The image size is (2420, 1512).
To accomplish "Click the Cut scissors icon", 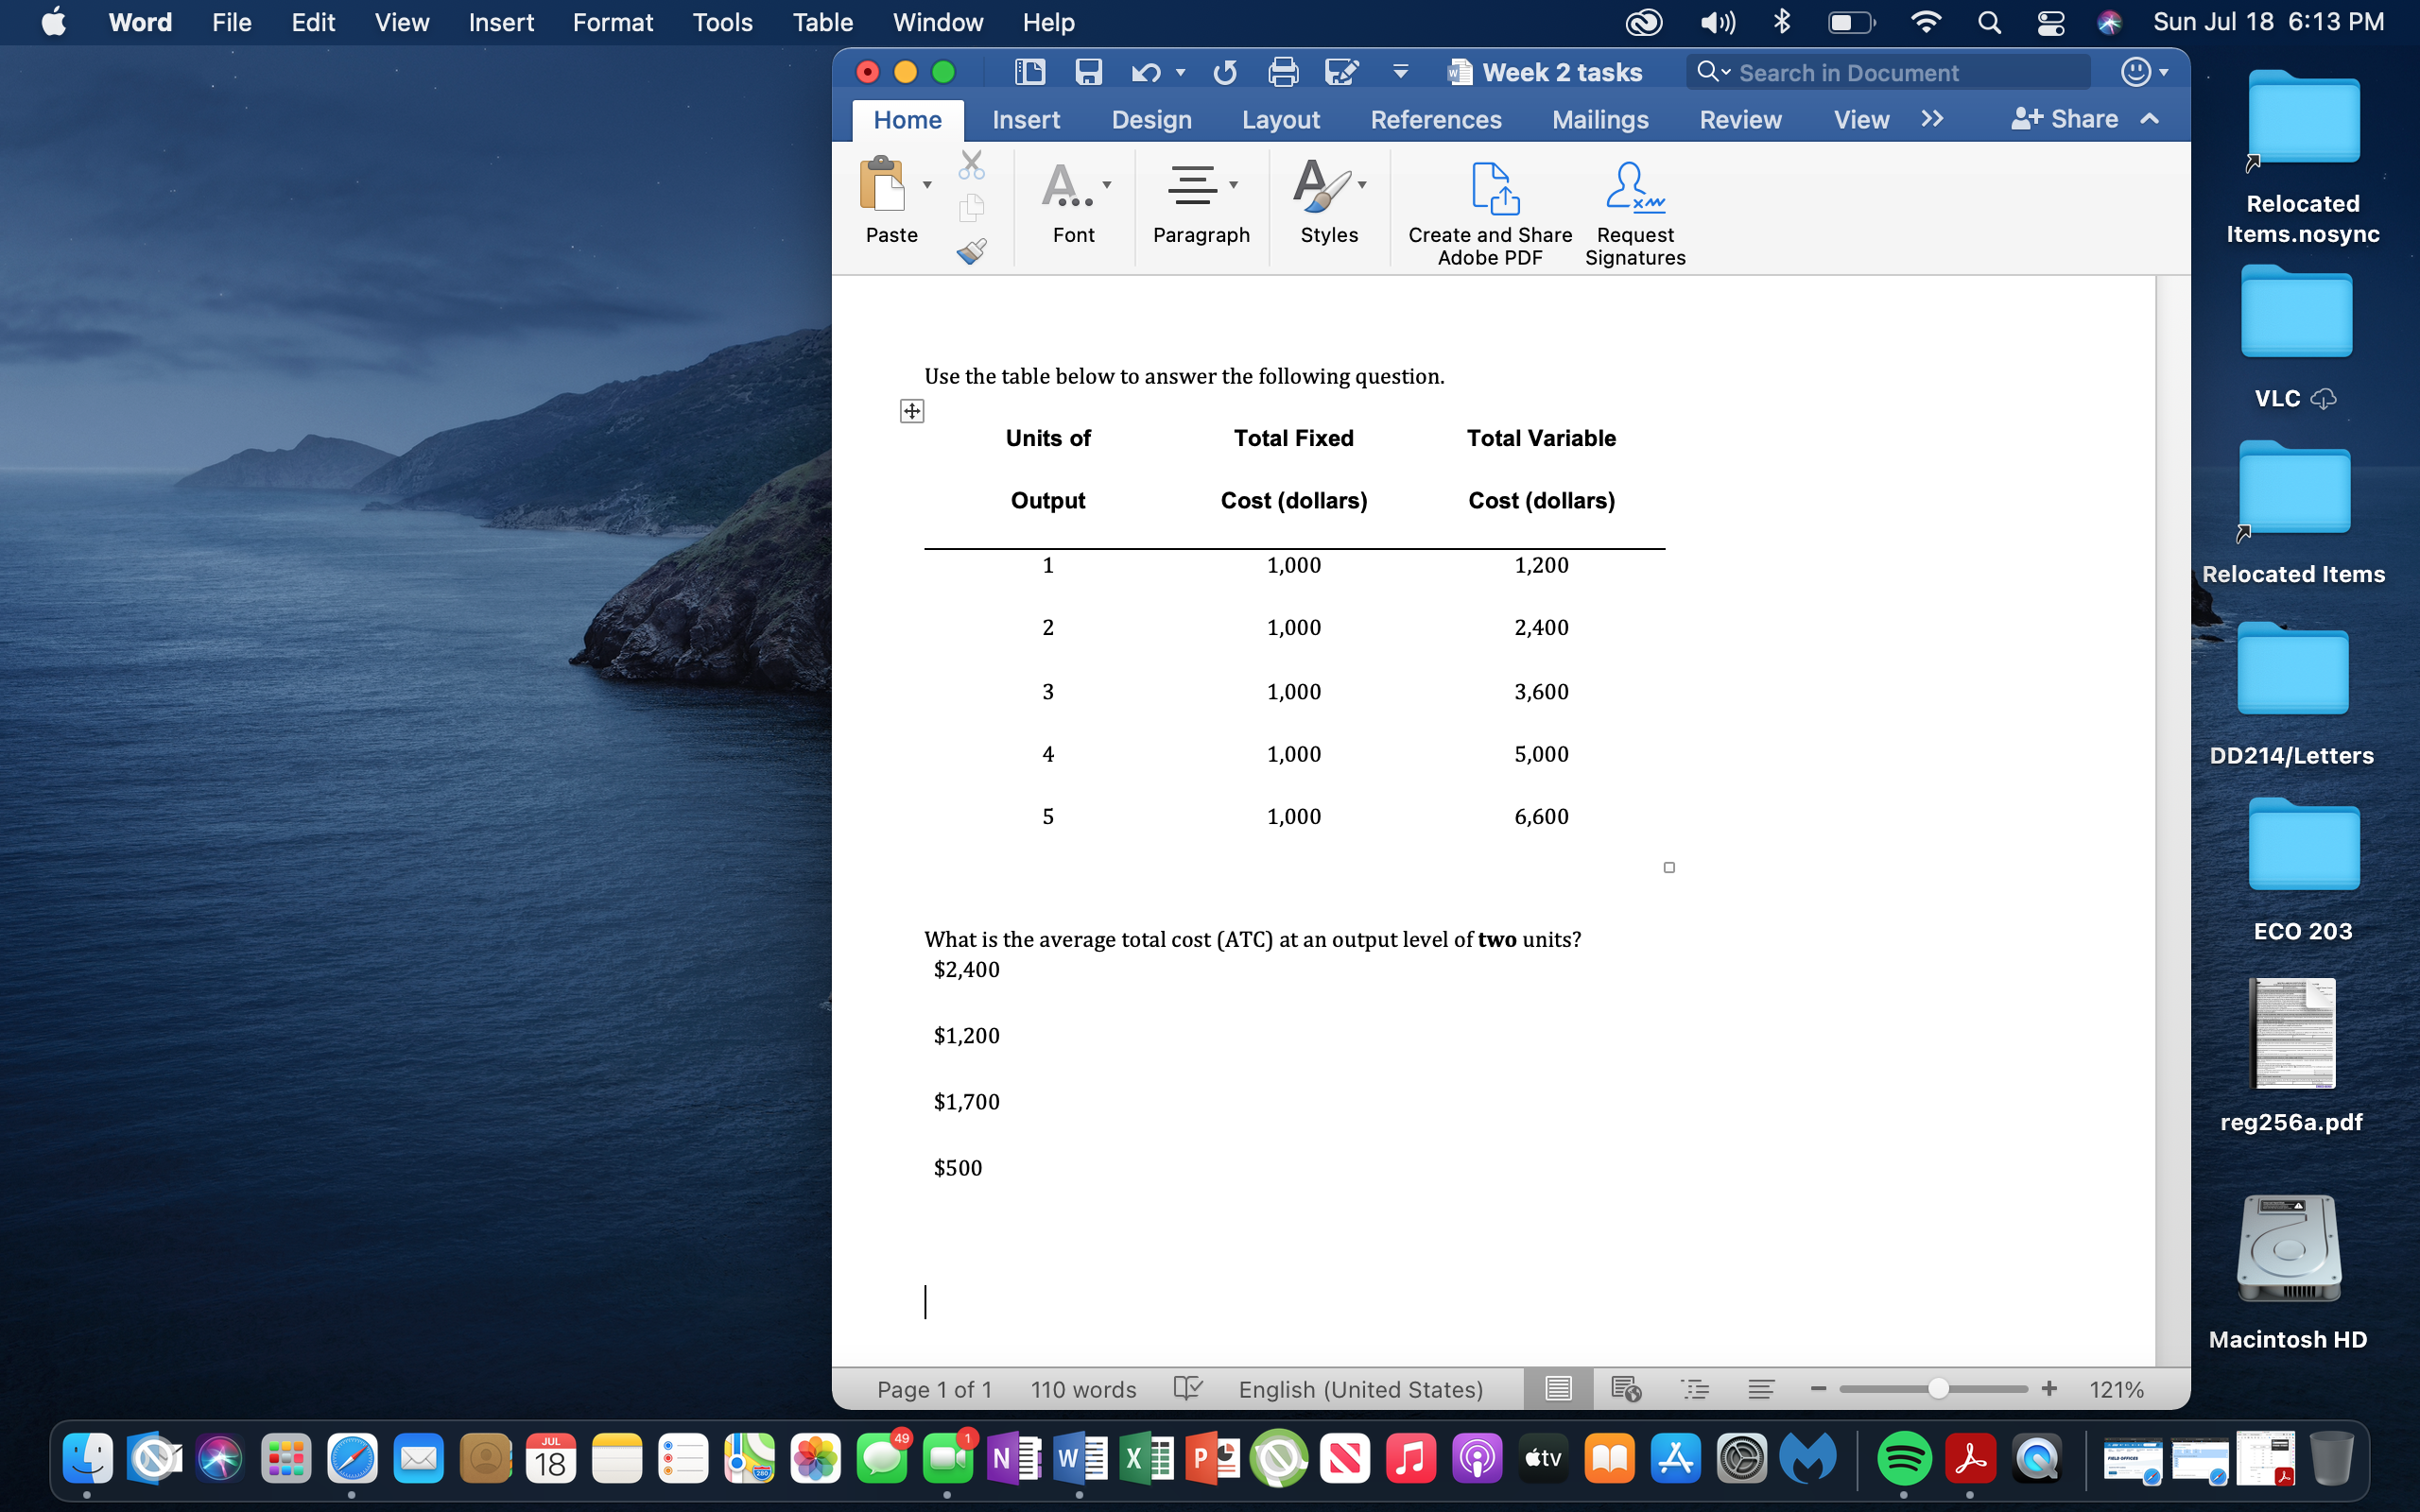I will [x=970, y=164].
